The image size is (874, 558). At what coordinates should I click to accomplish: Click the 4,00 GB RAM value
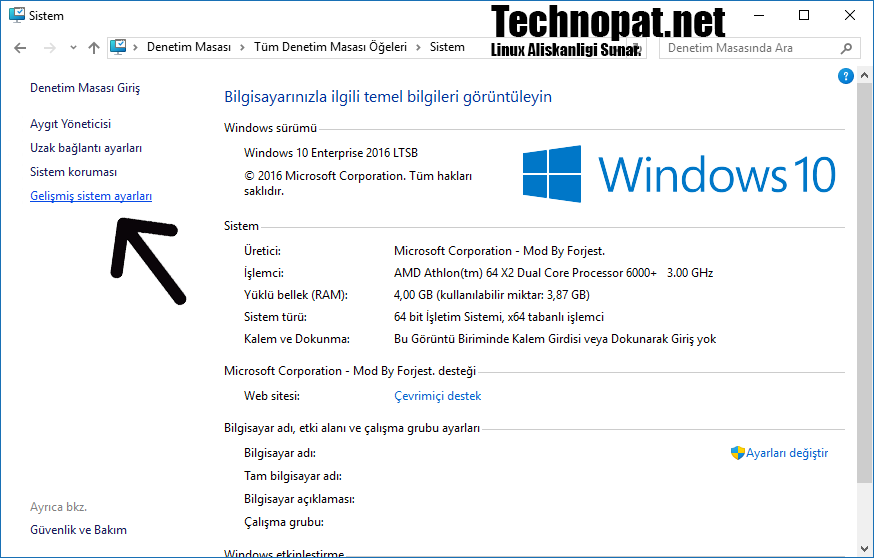[x=492, y=295]
